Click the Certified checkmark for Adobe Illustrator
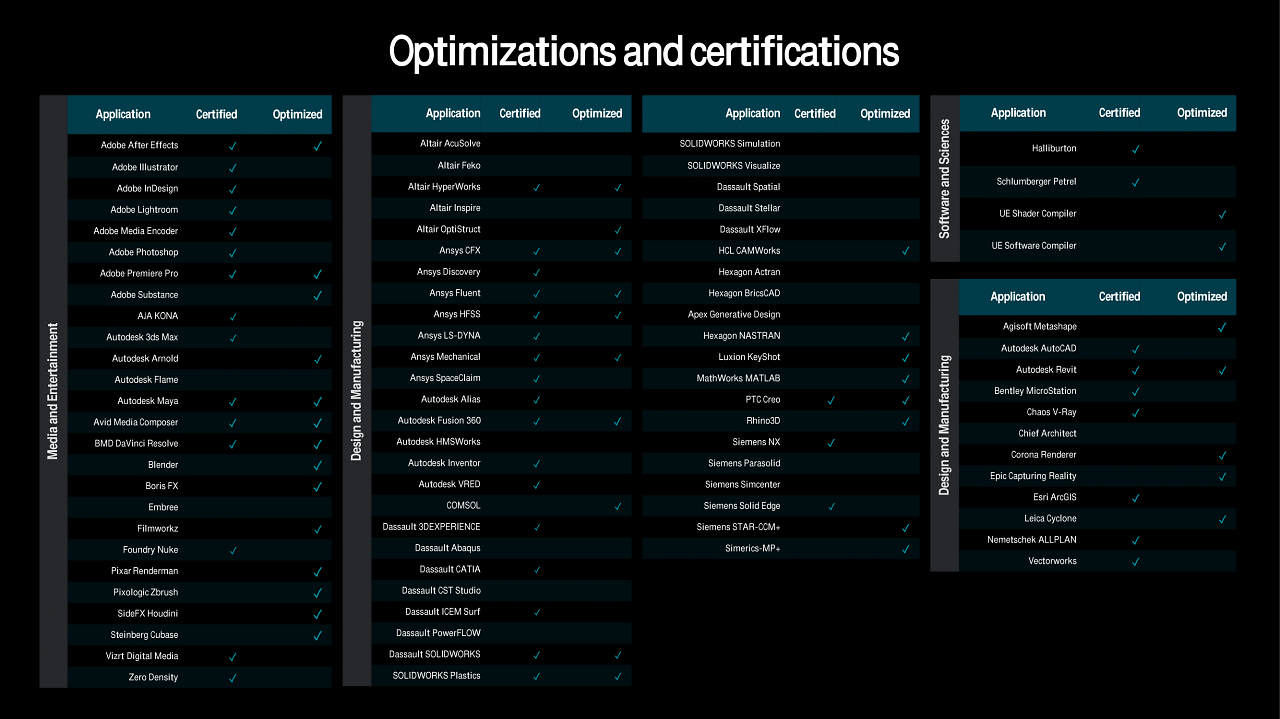This screenshot has width=1280, height=719. [233, 168]
